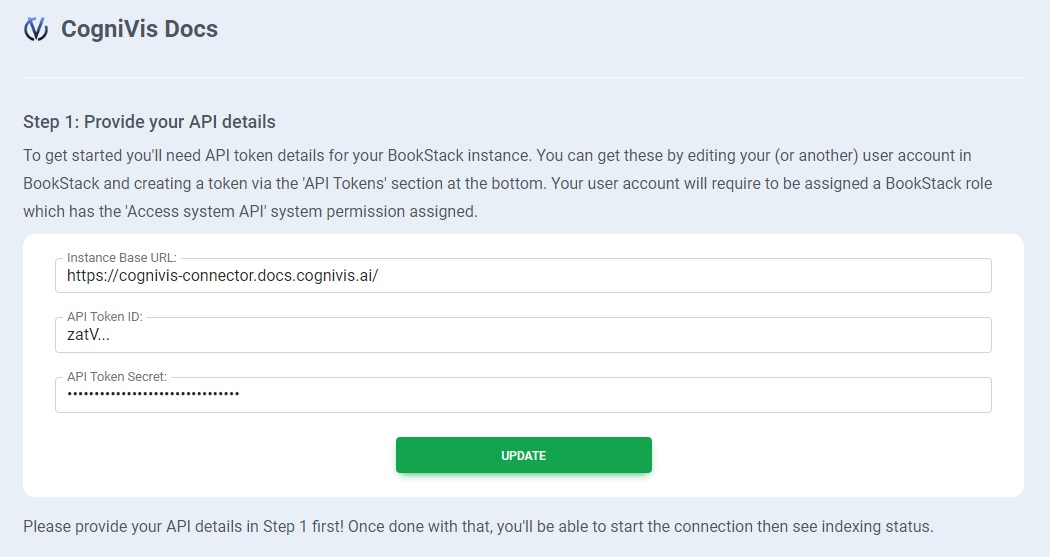The height and width of the screenshot is (557, 1050).
Task: Click the "Instance Base URL:" label
Action: [x=121, y=258]
